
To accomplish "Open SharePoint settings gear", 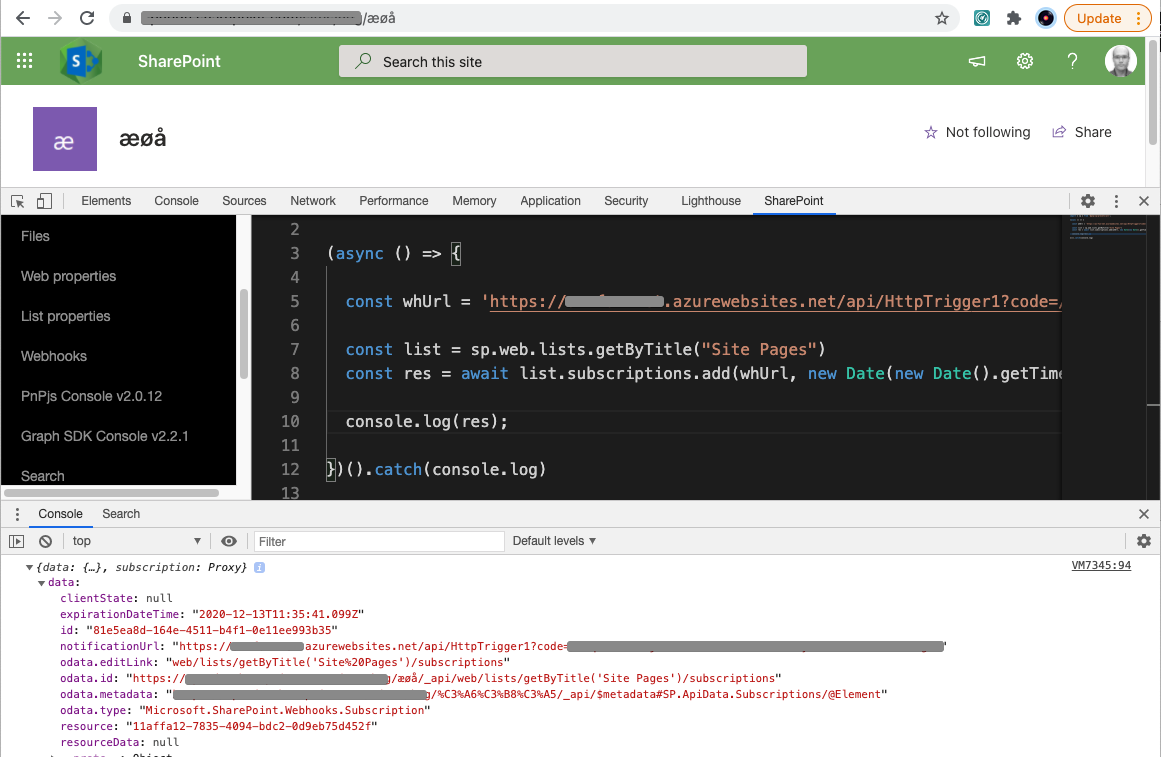I will click(1025, 61).
